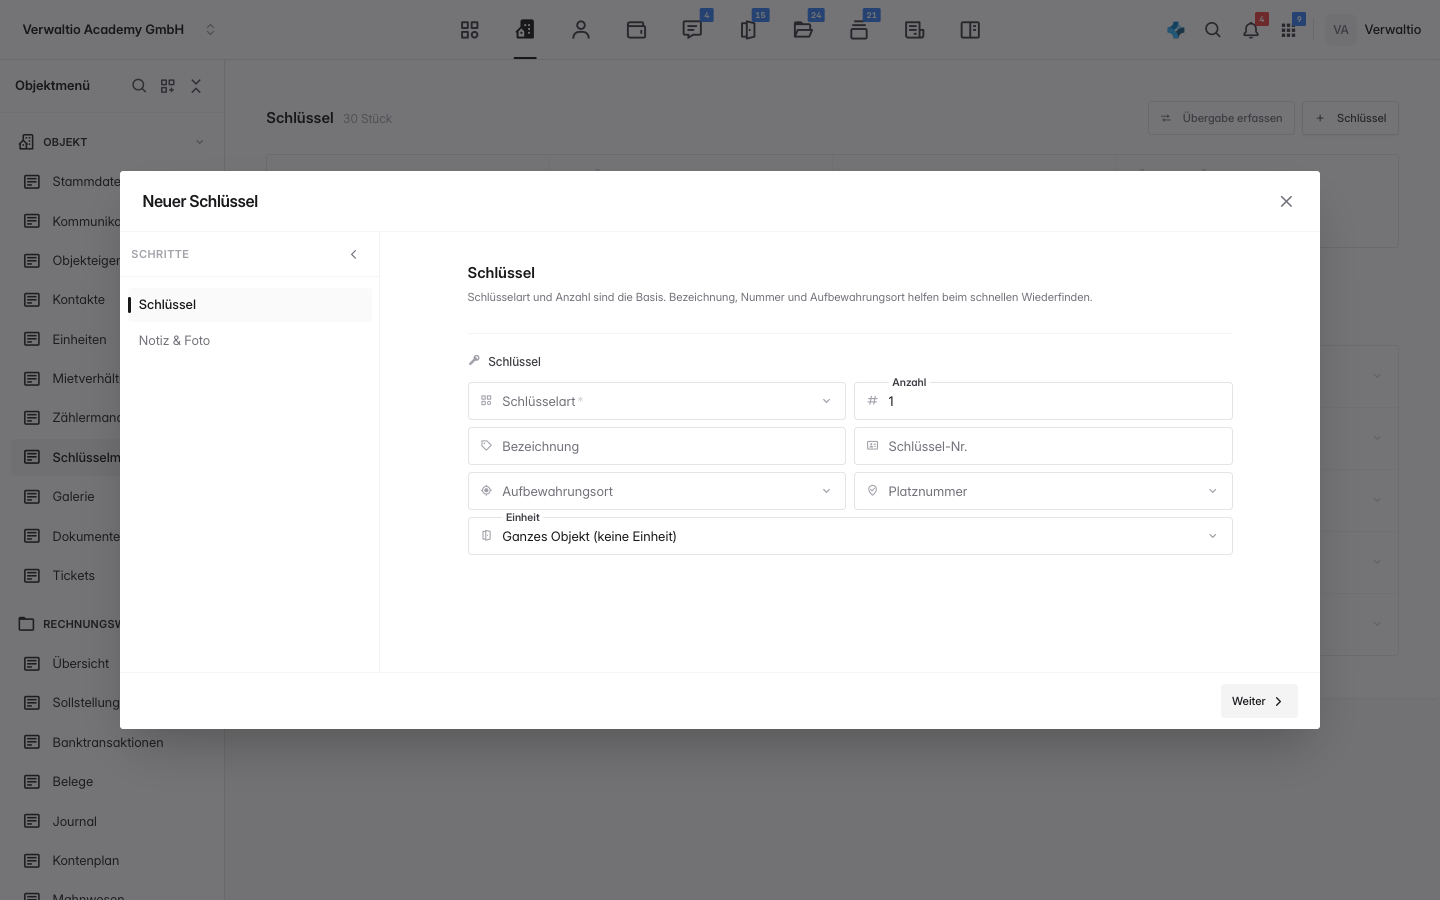This screenshot has width=1440, height=900.
Task: Open notifications bell icon
Action: pos(1251,30)
